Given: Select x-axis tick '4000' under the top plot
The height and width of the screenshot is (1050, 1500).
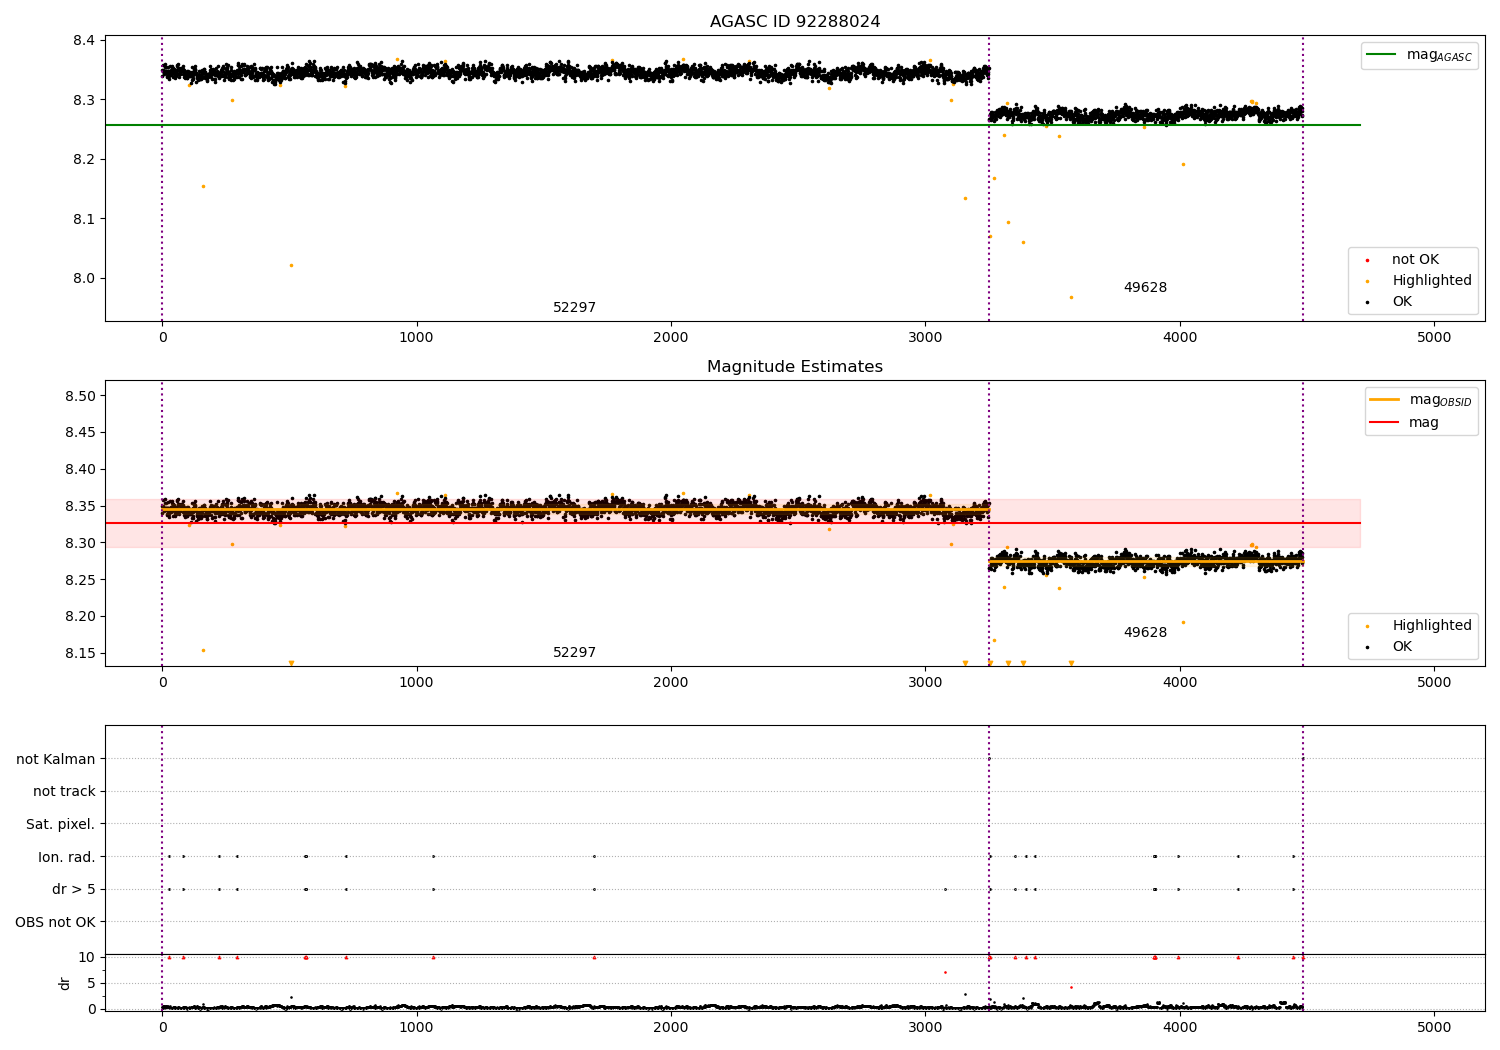Looking at the screenshot, I should (1180, 338).
